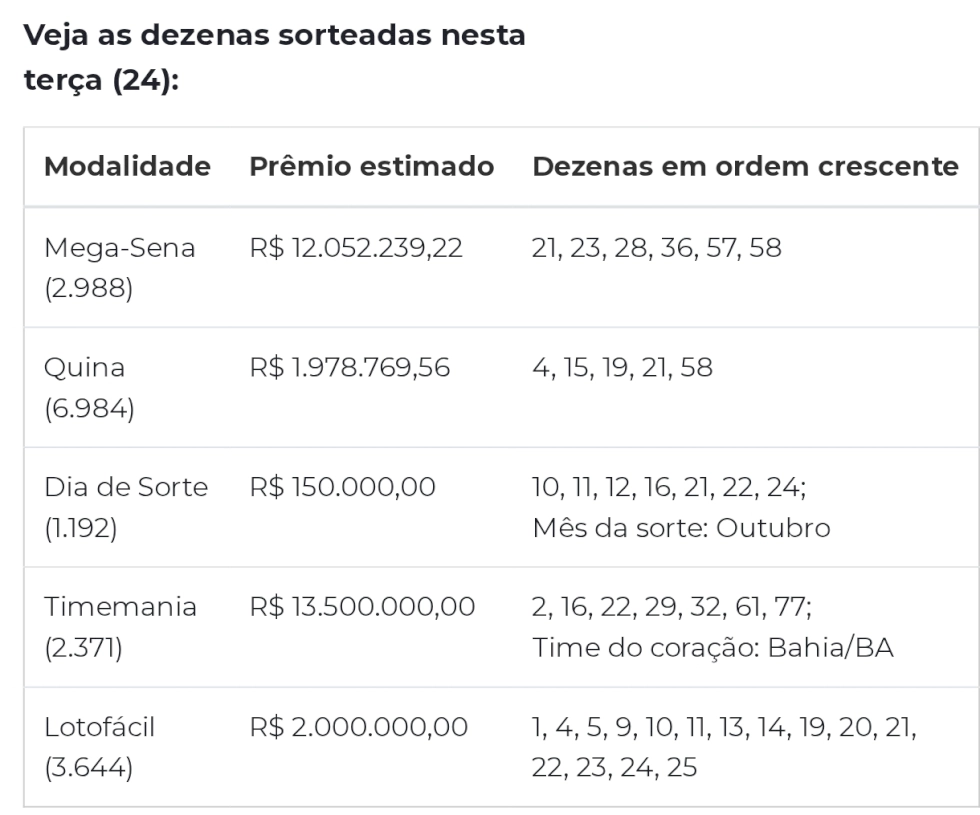The height and width of the screenshot is (815, 980).
Task: Click the 'Dezenas em ordem crescente' header
Action: pos(745,167)
